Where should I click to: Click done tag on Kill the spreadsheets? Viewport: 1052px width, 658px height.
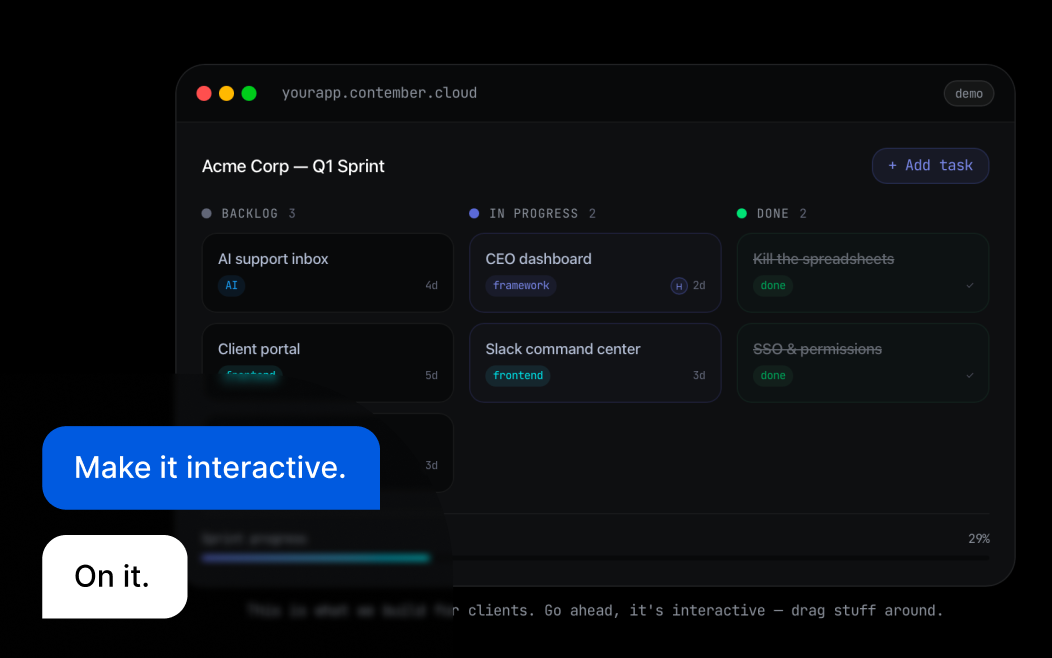coord(773,286)
